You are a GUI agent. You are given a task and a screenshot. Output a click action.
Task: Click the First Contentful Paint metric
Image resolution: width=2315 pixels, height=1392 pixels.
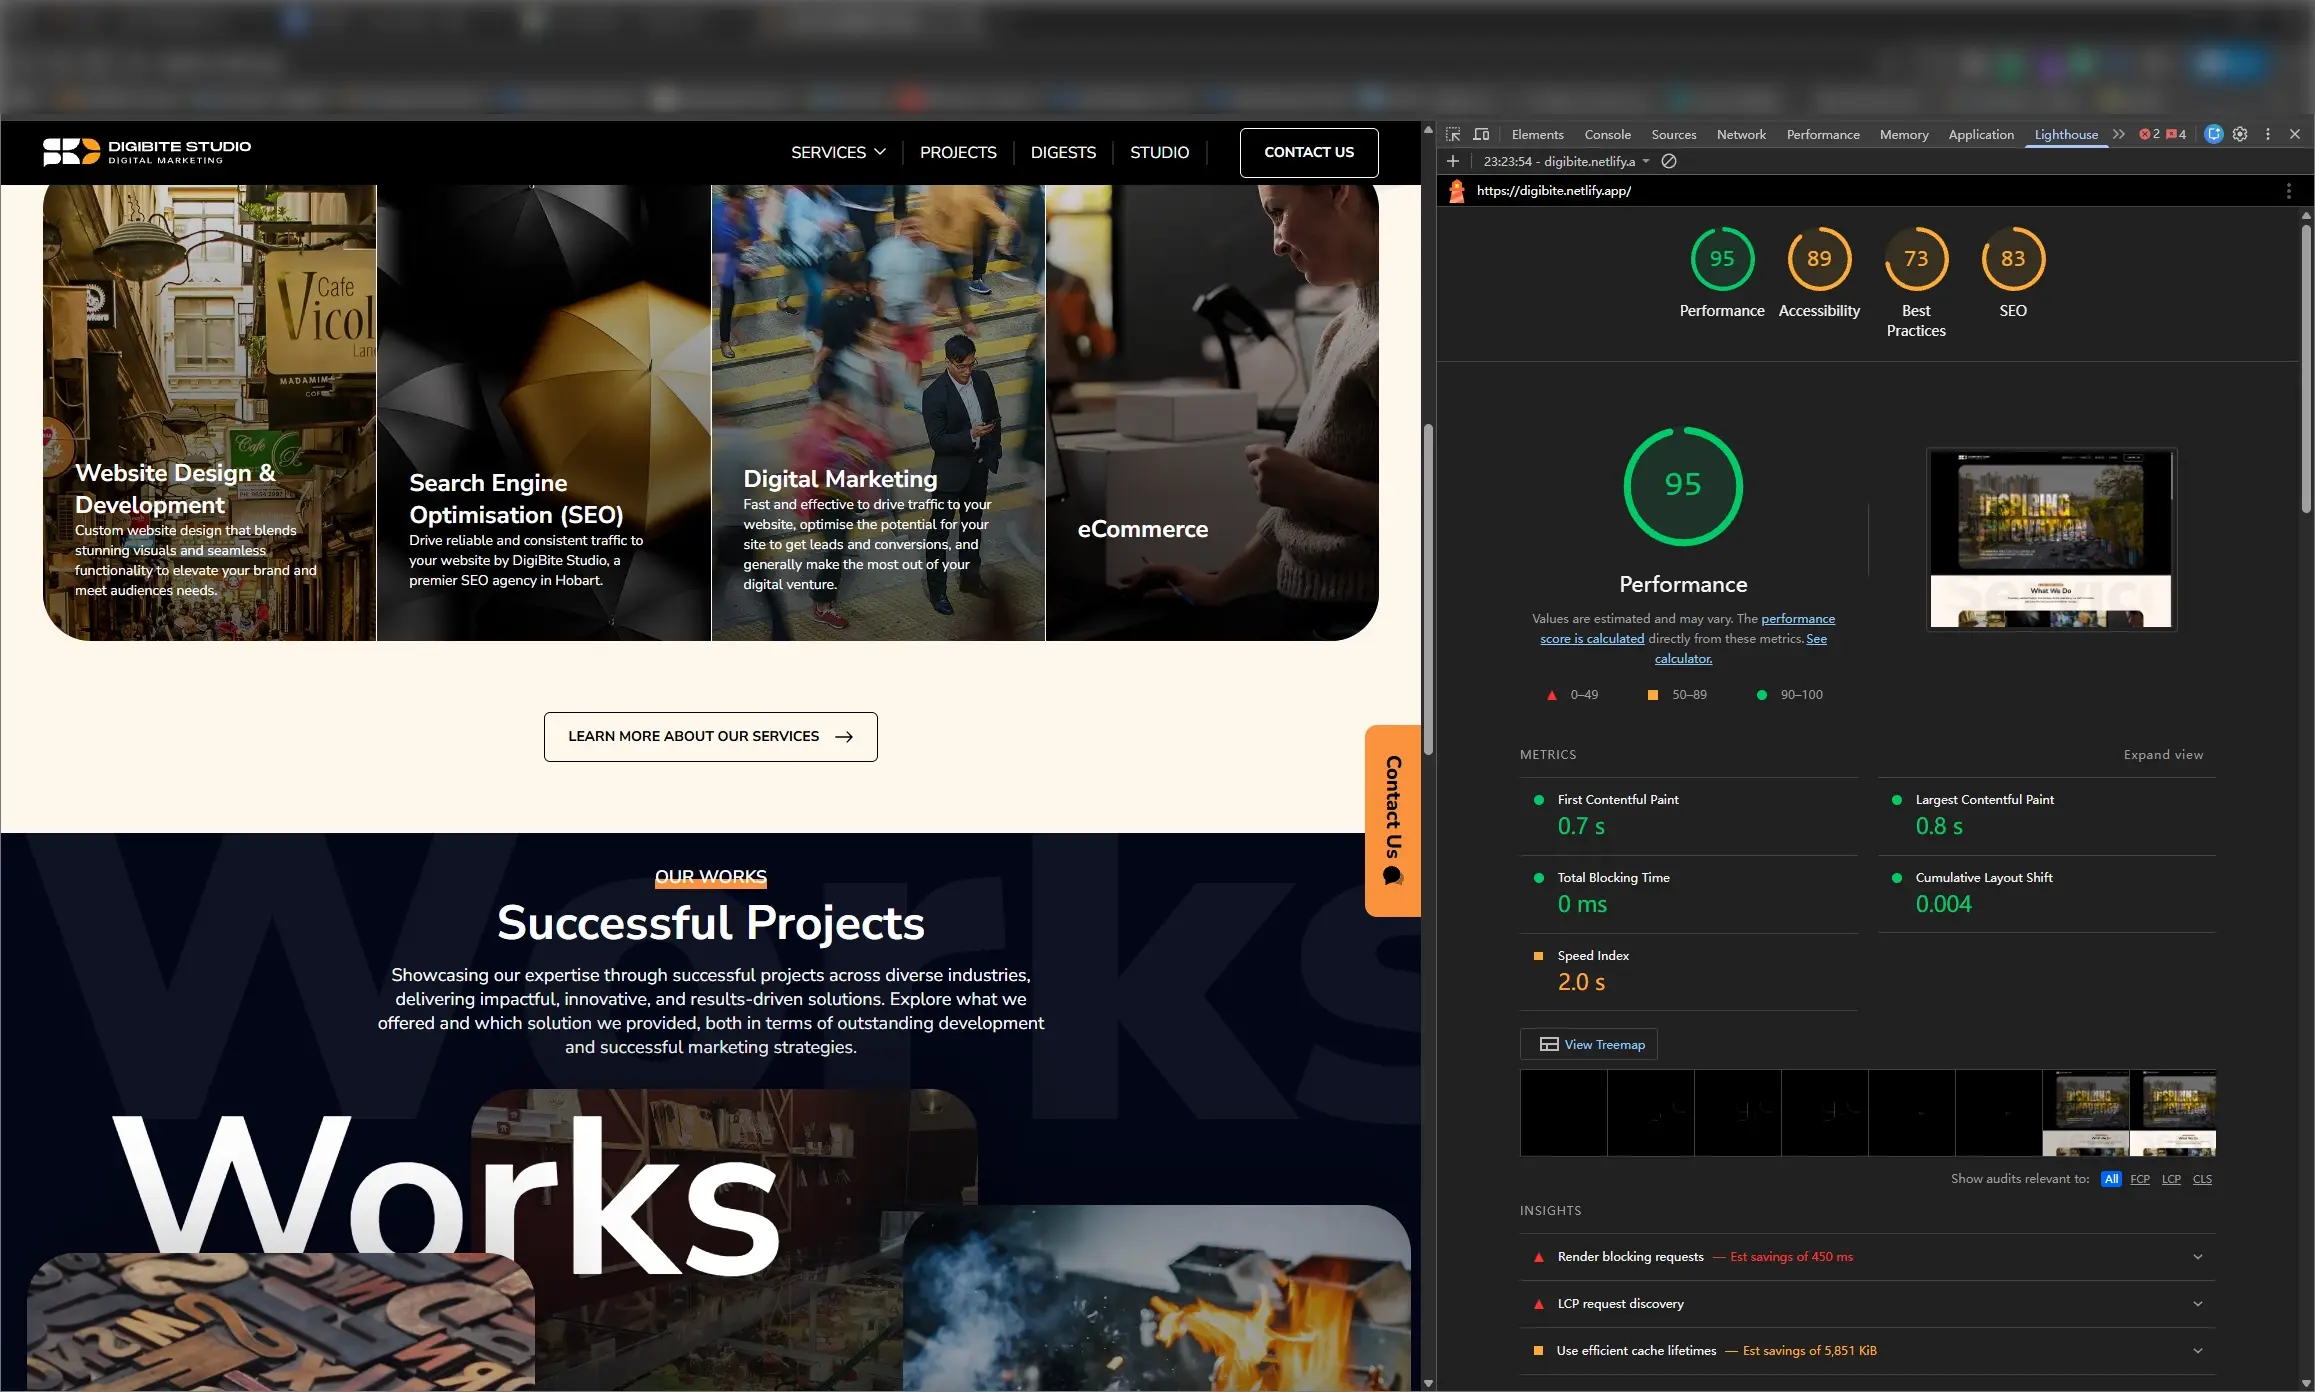pos(1689,816)
